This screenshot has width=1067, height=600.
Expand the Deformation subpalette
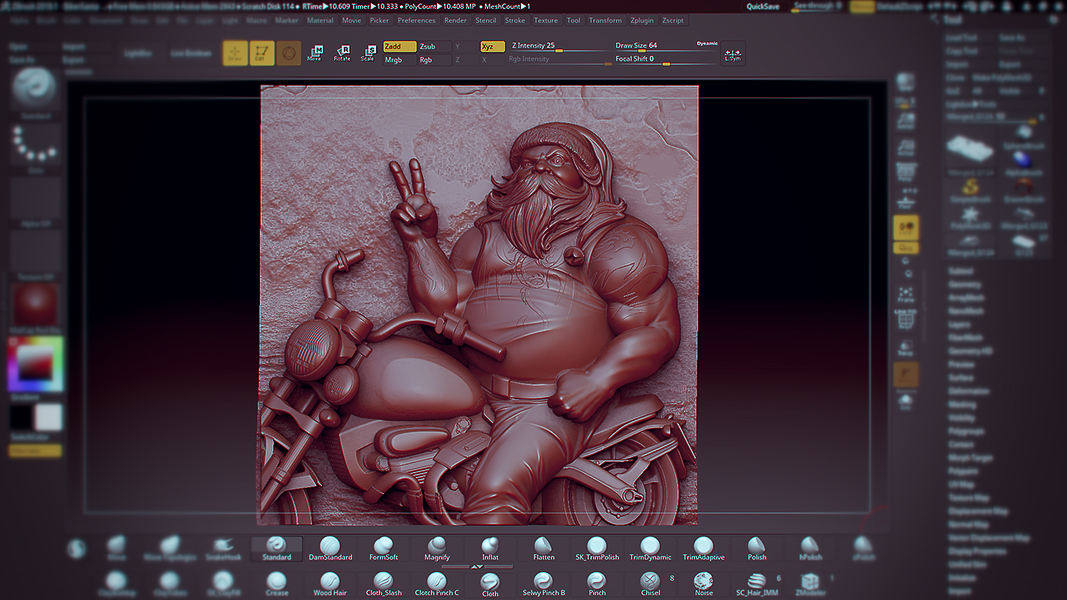(967, 391)
